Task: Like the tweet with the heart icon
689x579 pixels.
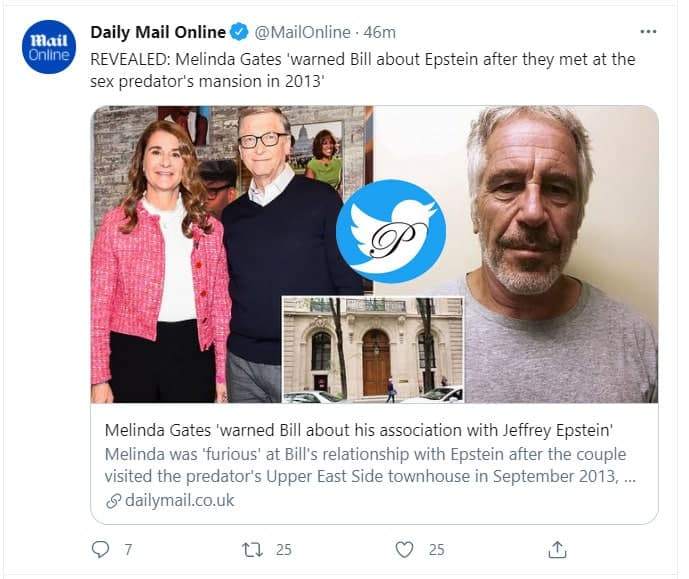Action: (x=404, y=550)
